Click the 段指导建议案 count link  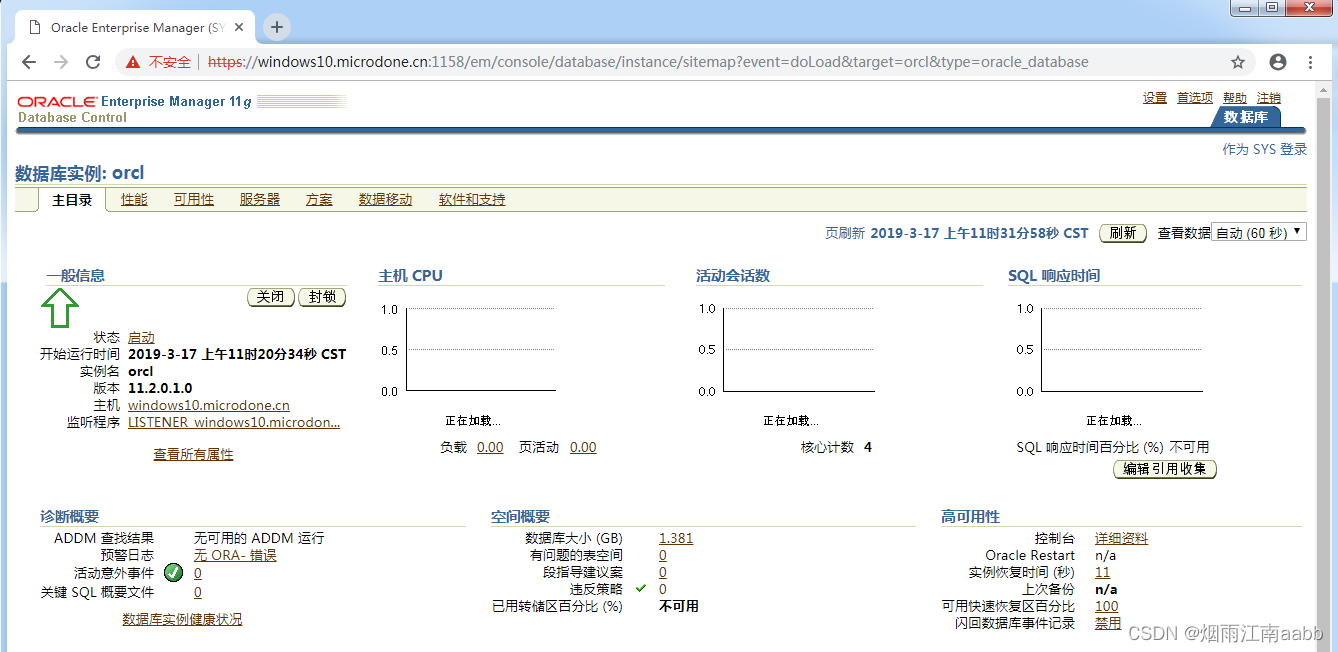click(x=663, y=572)
